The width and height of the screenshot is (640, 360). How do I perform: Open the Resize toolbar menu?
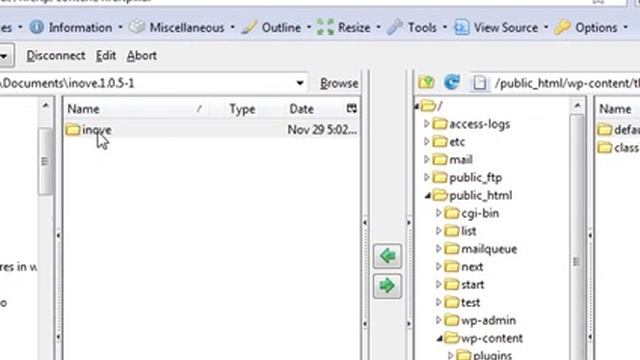click(354, 28)
